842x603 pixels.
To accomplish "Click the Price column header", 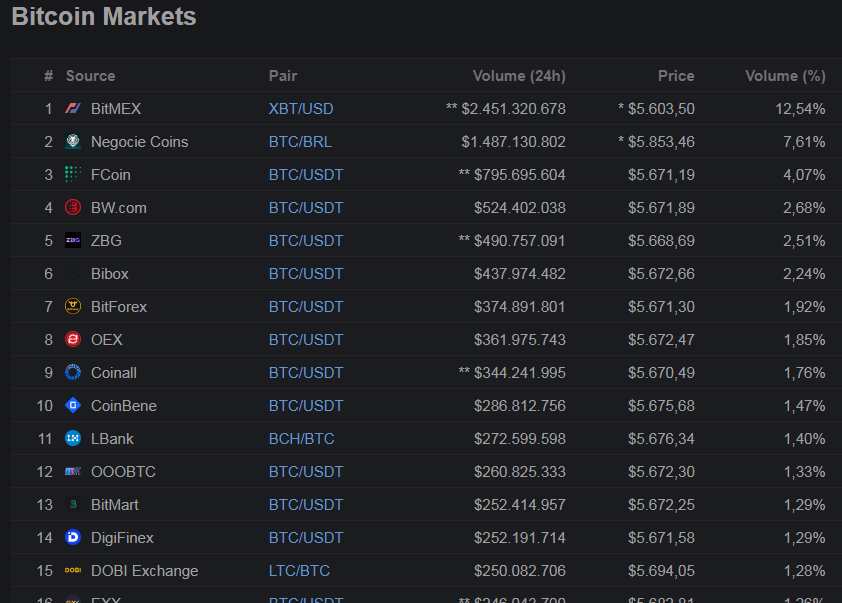I will (676, 76).
